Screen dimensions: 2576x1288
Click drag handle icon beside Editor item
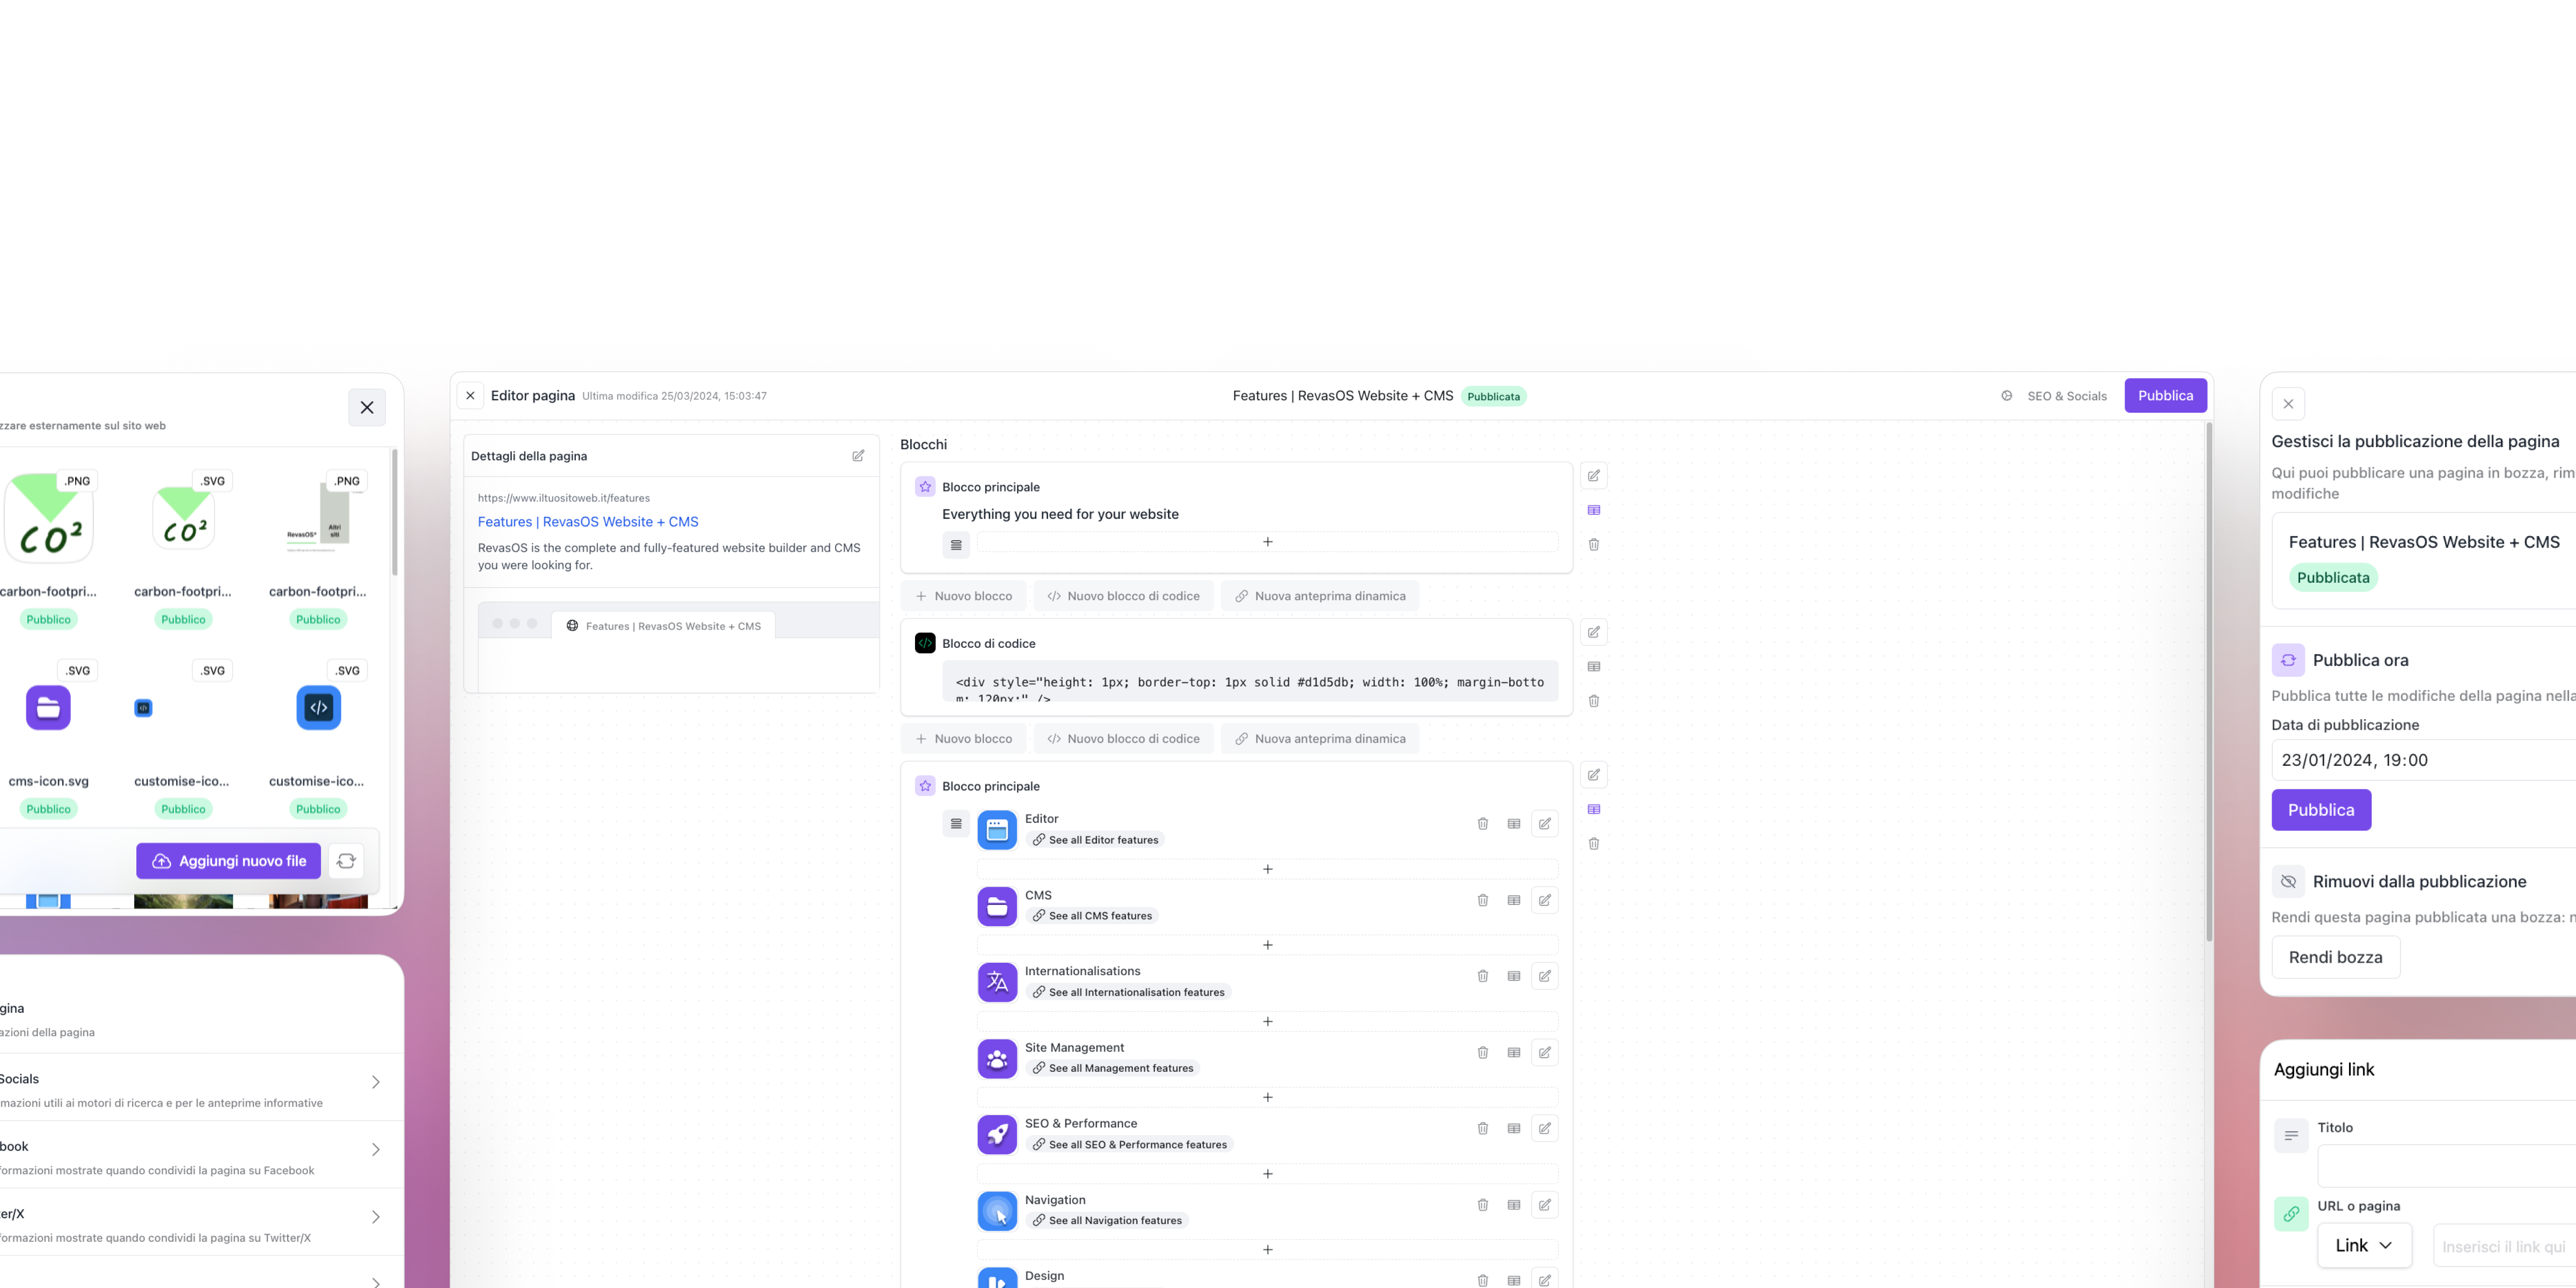(x=956, y=824)
